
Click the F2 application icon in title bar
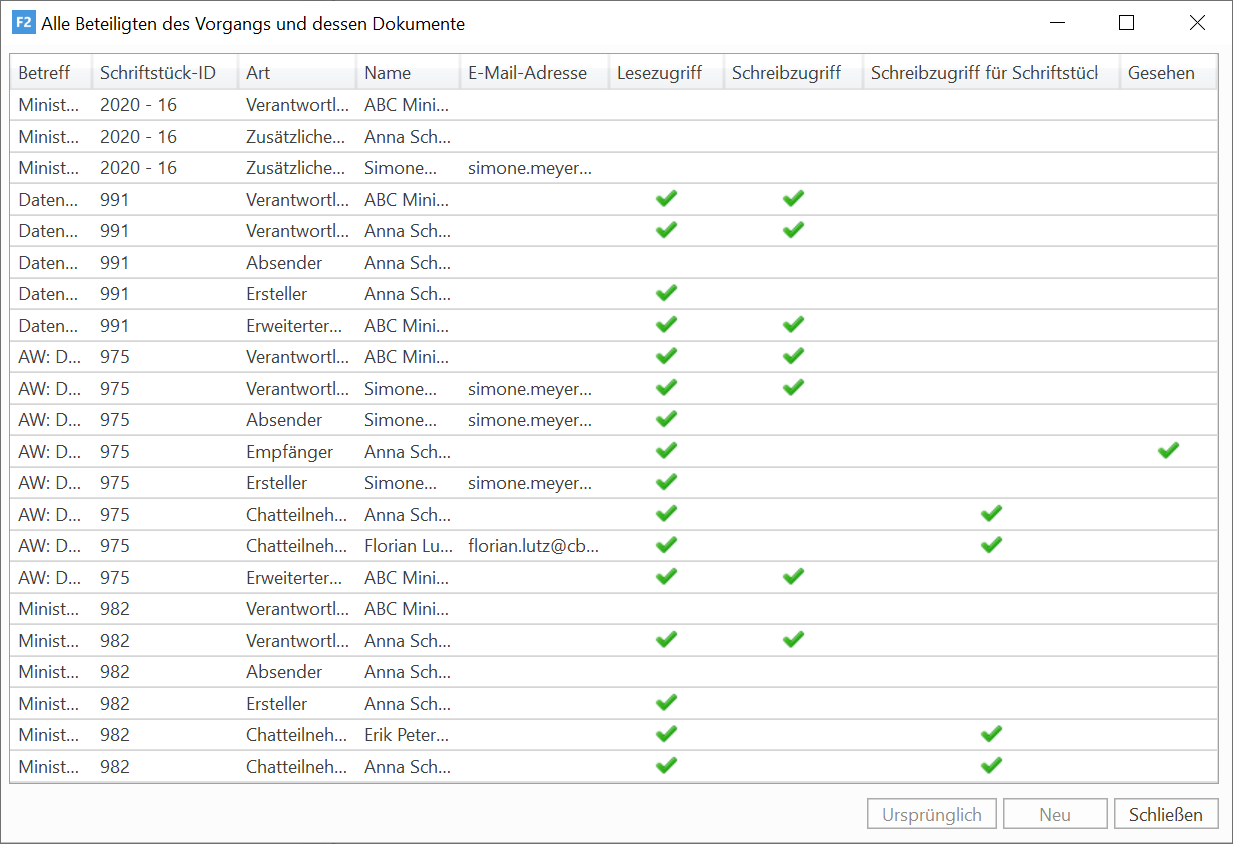(23, 23)
